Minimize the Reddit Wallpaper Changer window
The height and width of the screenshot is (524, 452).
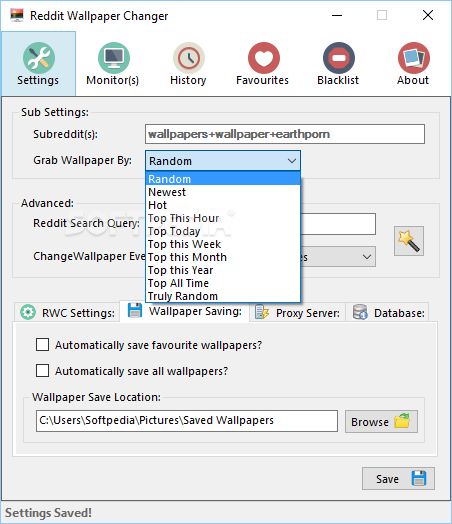337,15
